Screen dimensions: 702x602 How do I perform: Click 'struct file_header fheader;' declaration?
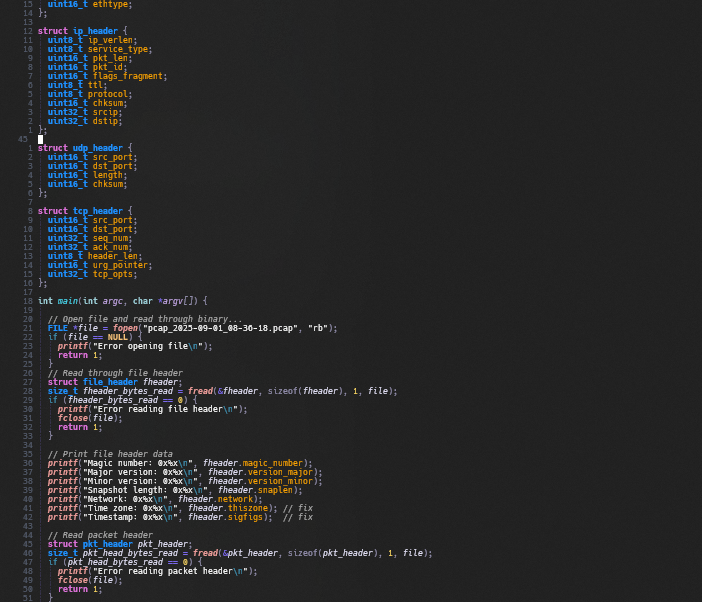tap(115, 382)
